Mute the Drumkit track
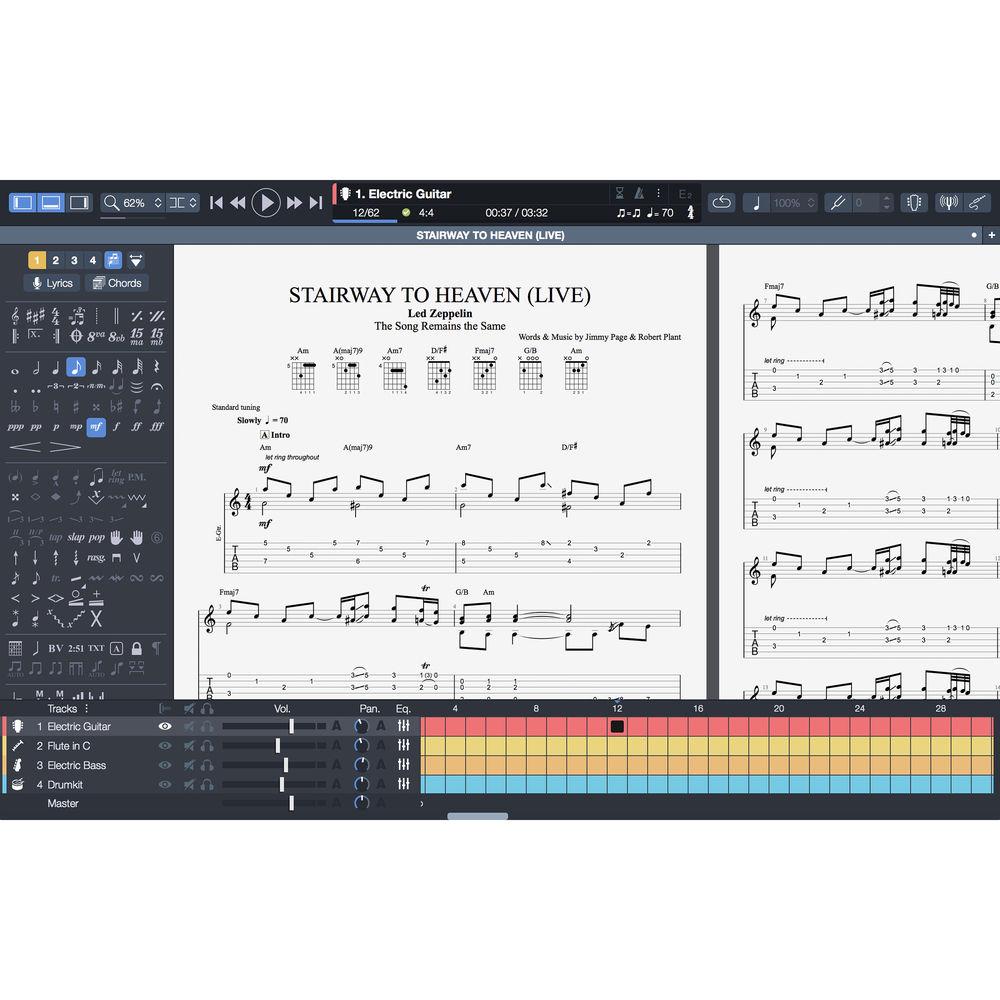 pyautogui.click(x=189, y=783)
